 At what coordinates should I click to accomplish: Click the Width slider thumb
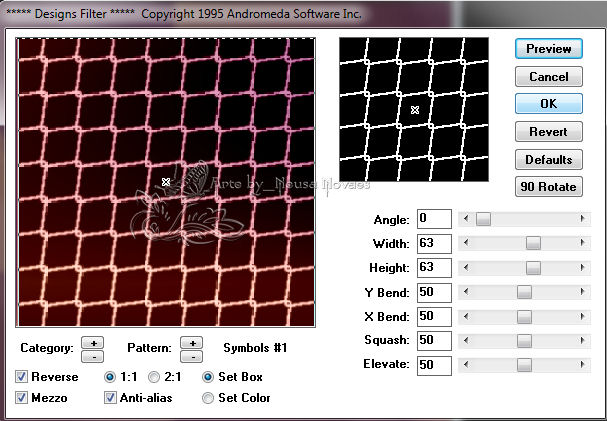pyautogui.click(x=533, y=243)
